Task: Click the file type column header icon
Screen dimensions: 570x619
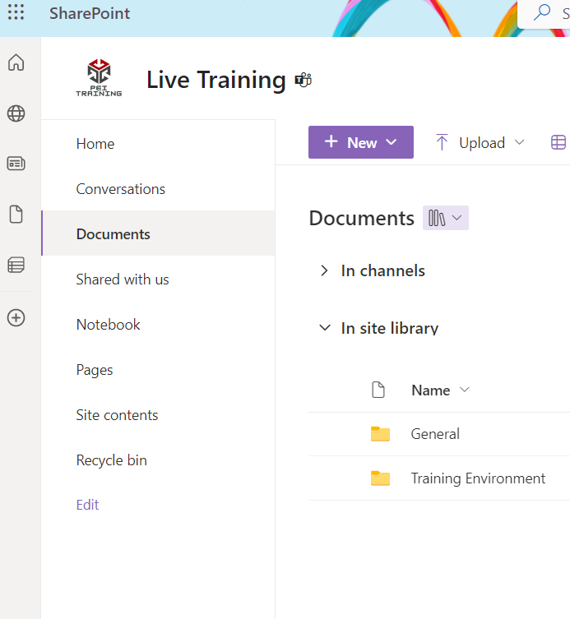Action: click(378, 390)
